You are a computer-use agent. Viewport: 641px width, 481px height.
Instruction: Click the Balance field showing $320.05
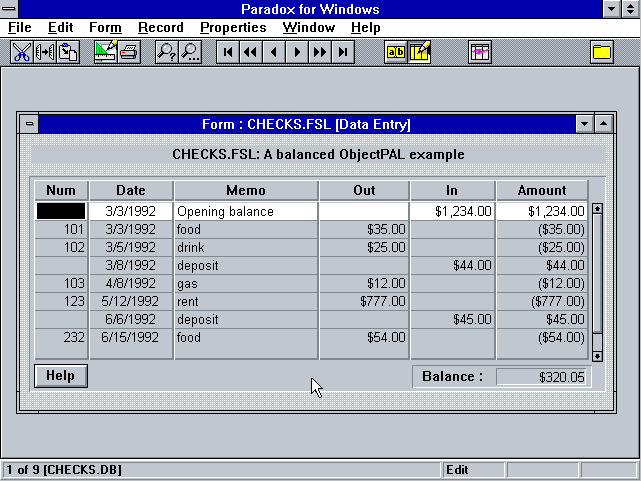coord(542,377)
